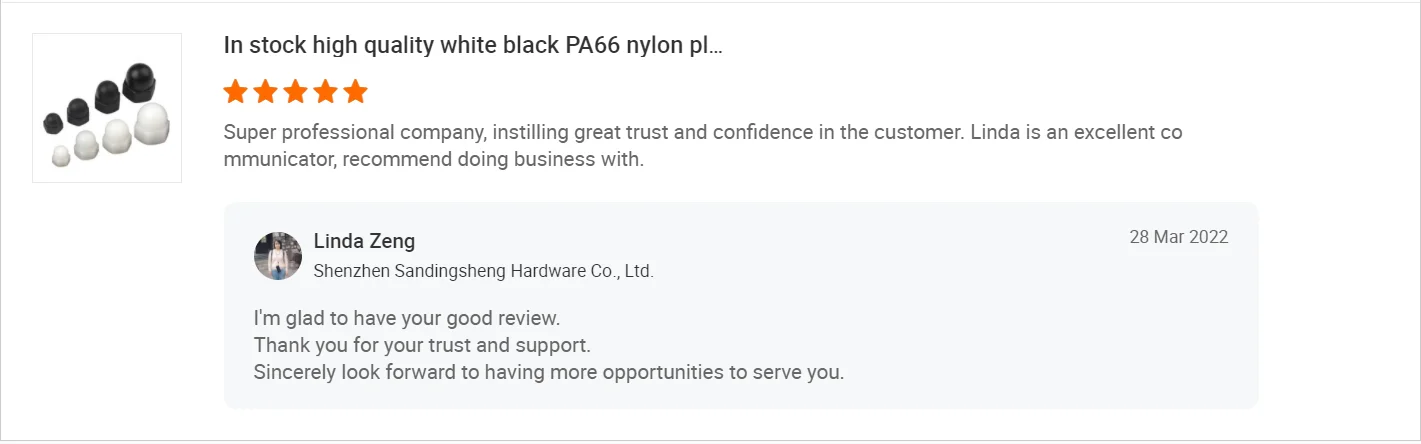
Task: Click the fourth orange rating star
Action: coord(325,93)
